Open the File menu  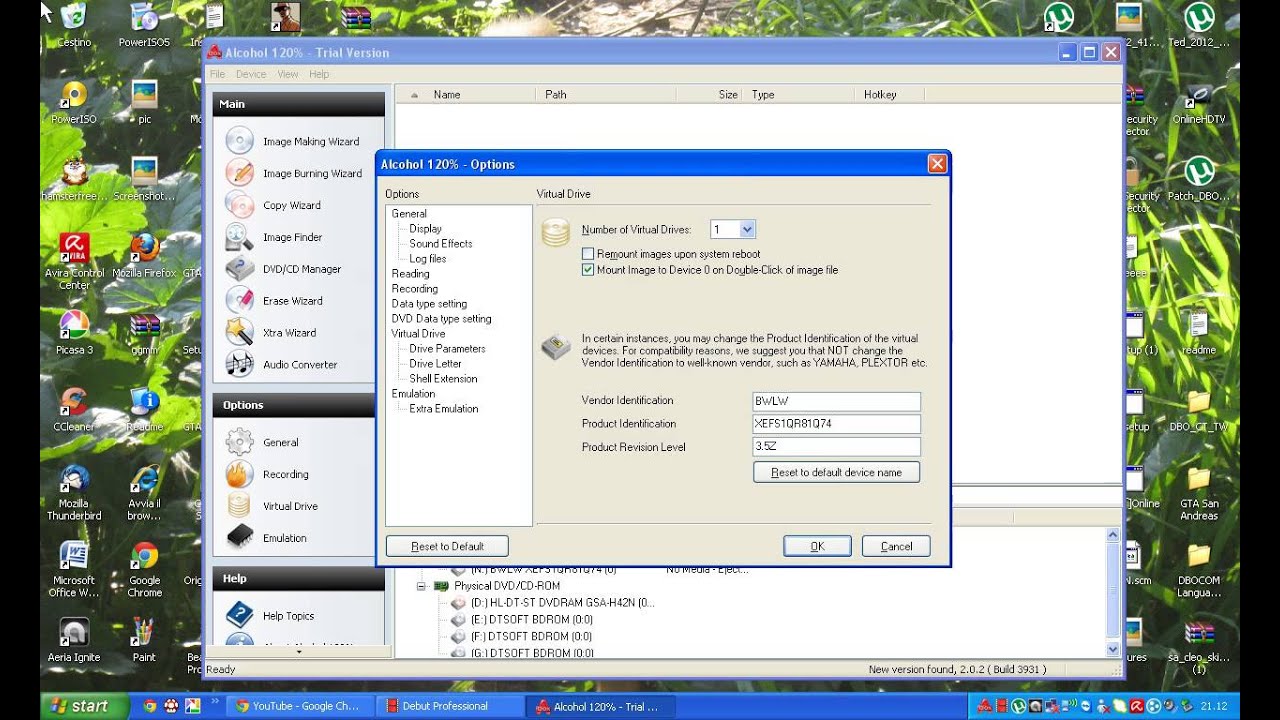pyautogui.click(x=217, y=74)
